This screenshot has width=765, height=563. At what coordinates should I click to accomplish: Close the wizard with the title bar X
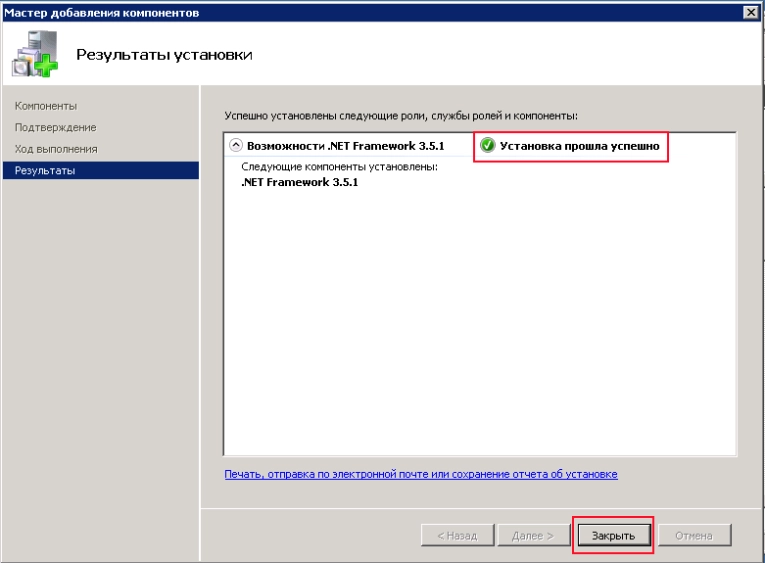coord(751,13)
